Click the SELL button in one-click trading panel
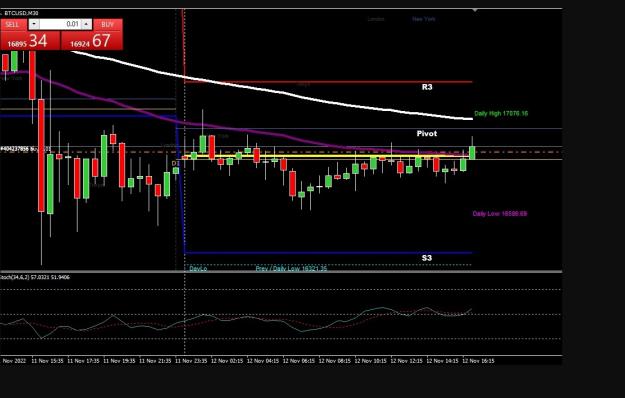This screenshot has width=625, height=398. coord(14,24)
